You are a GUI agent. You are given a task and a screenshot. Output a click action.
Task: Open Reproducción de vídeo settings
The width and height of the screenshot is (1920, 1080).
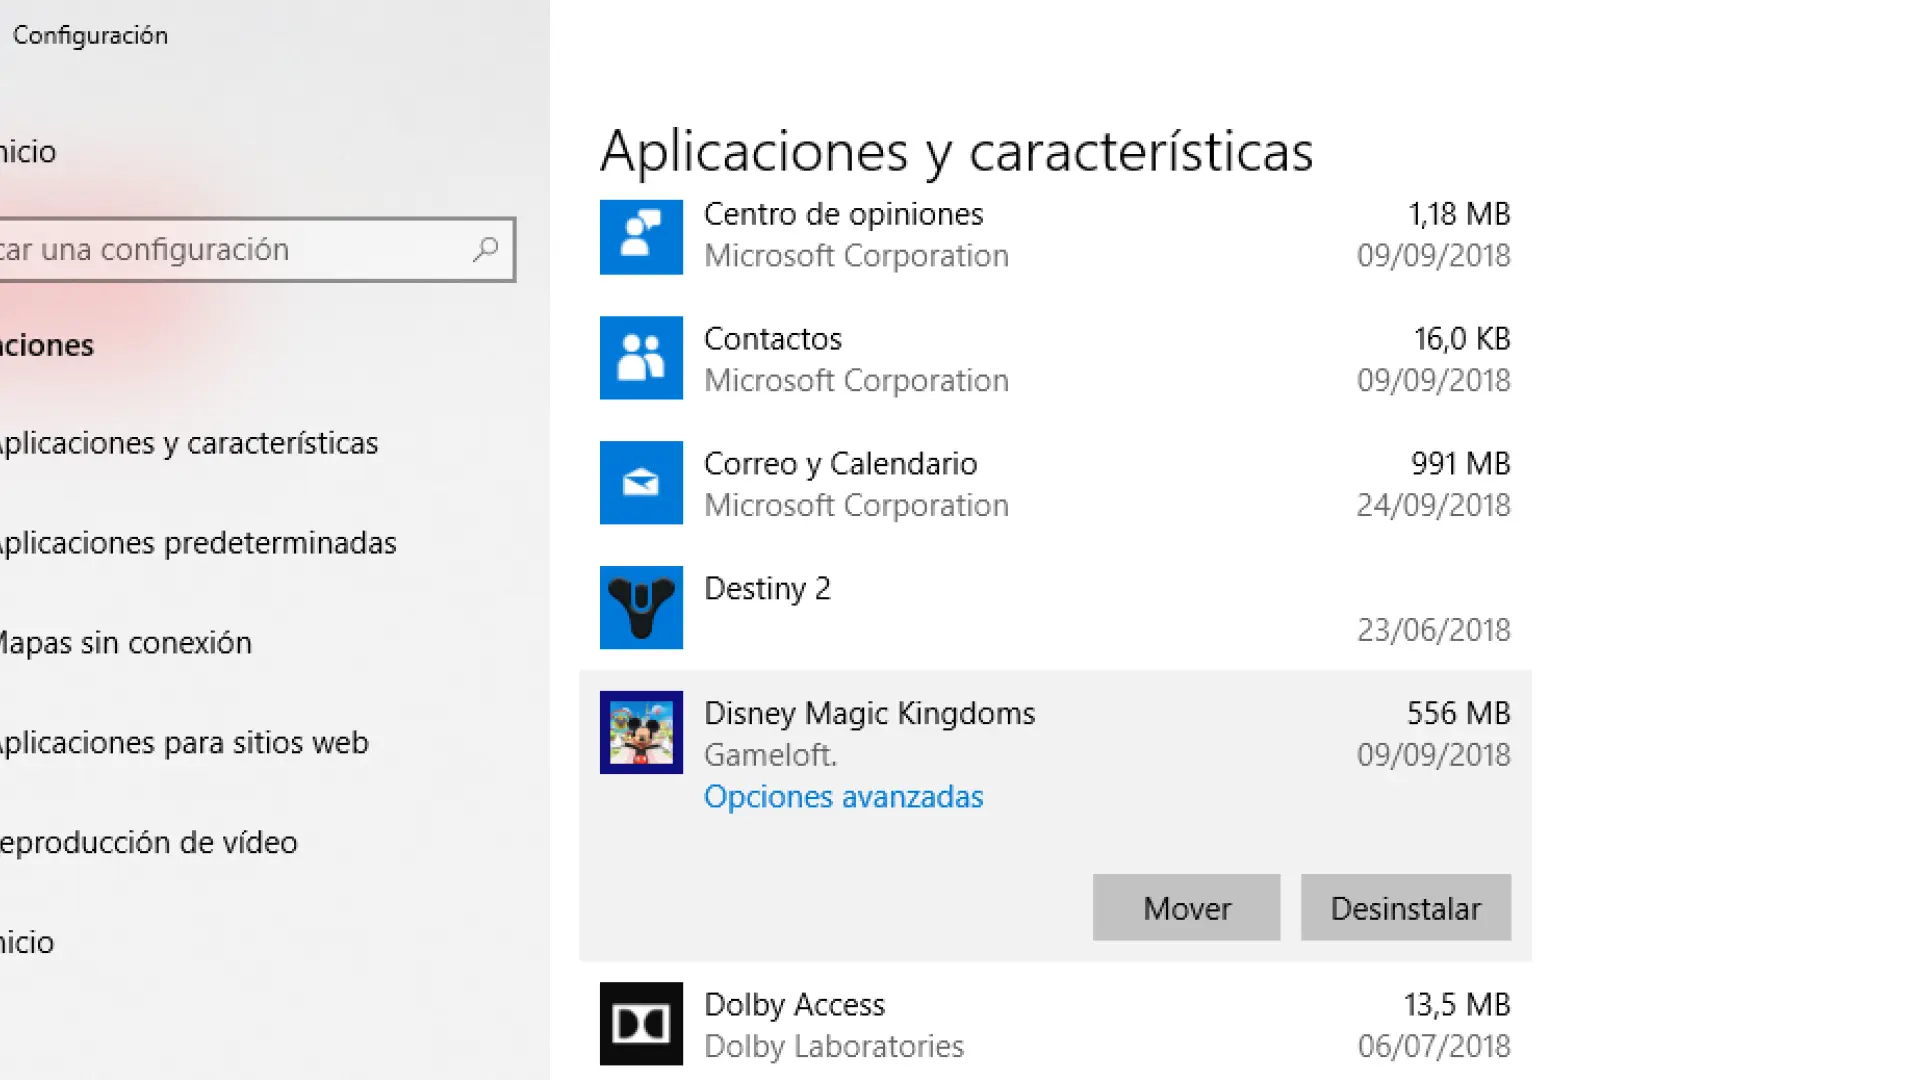click(x=148, y=843)
